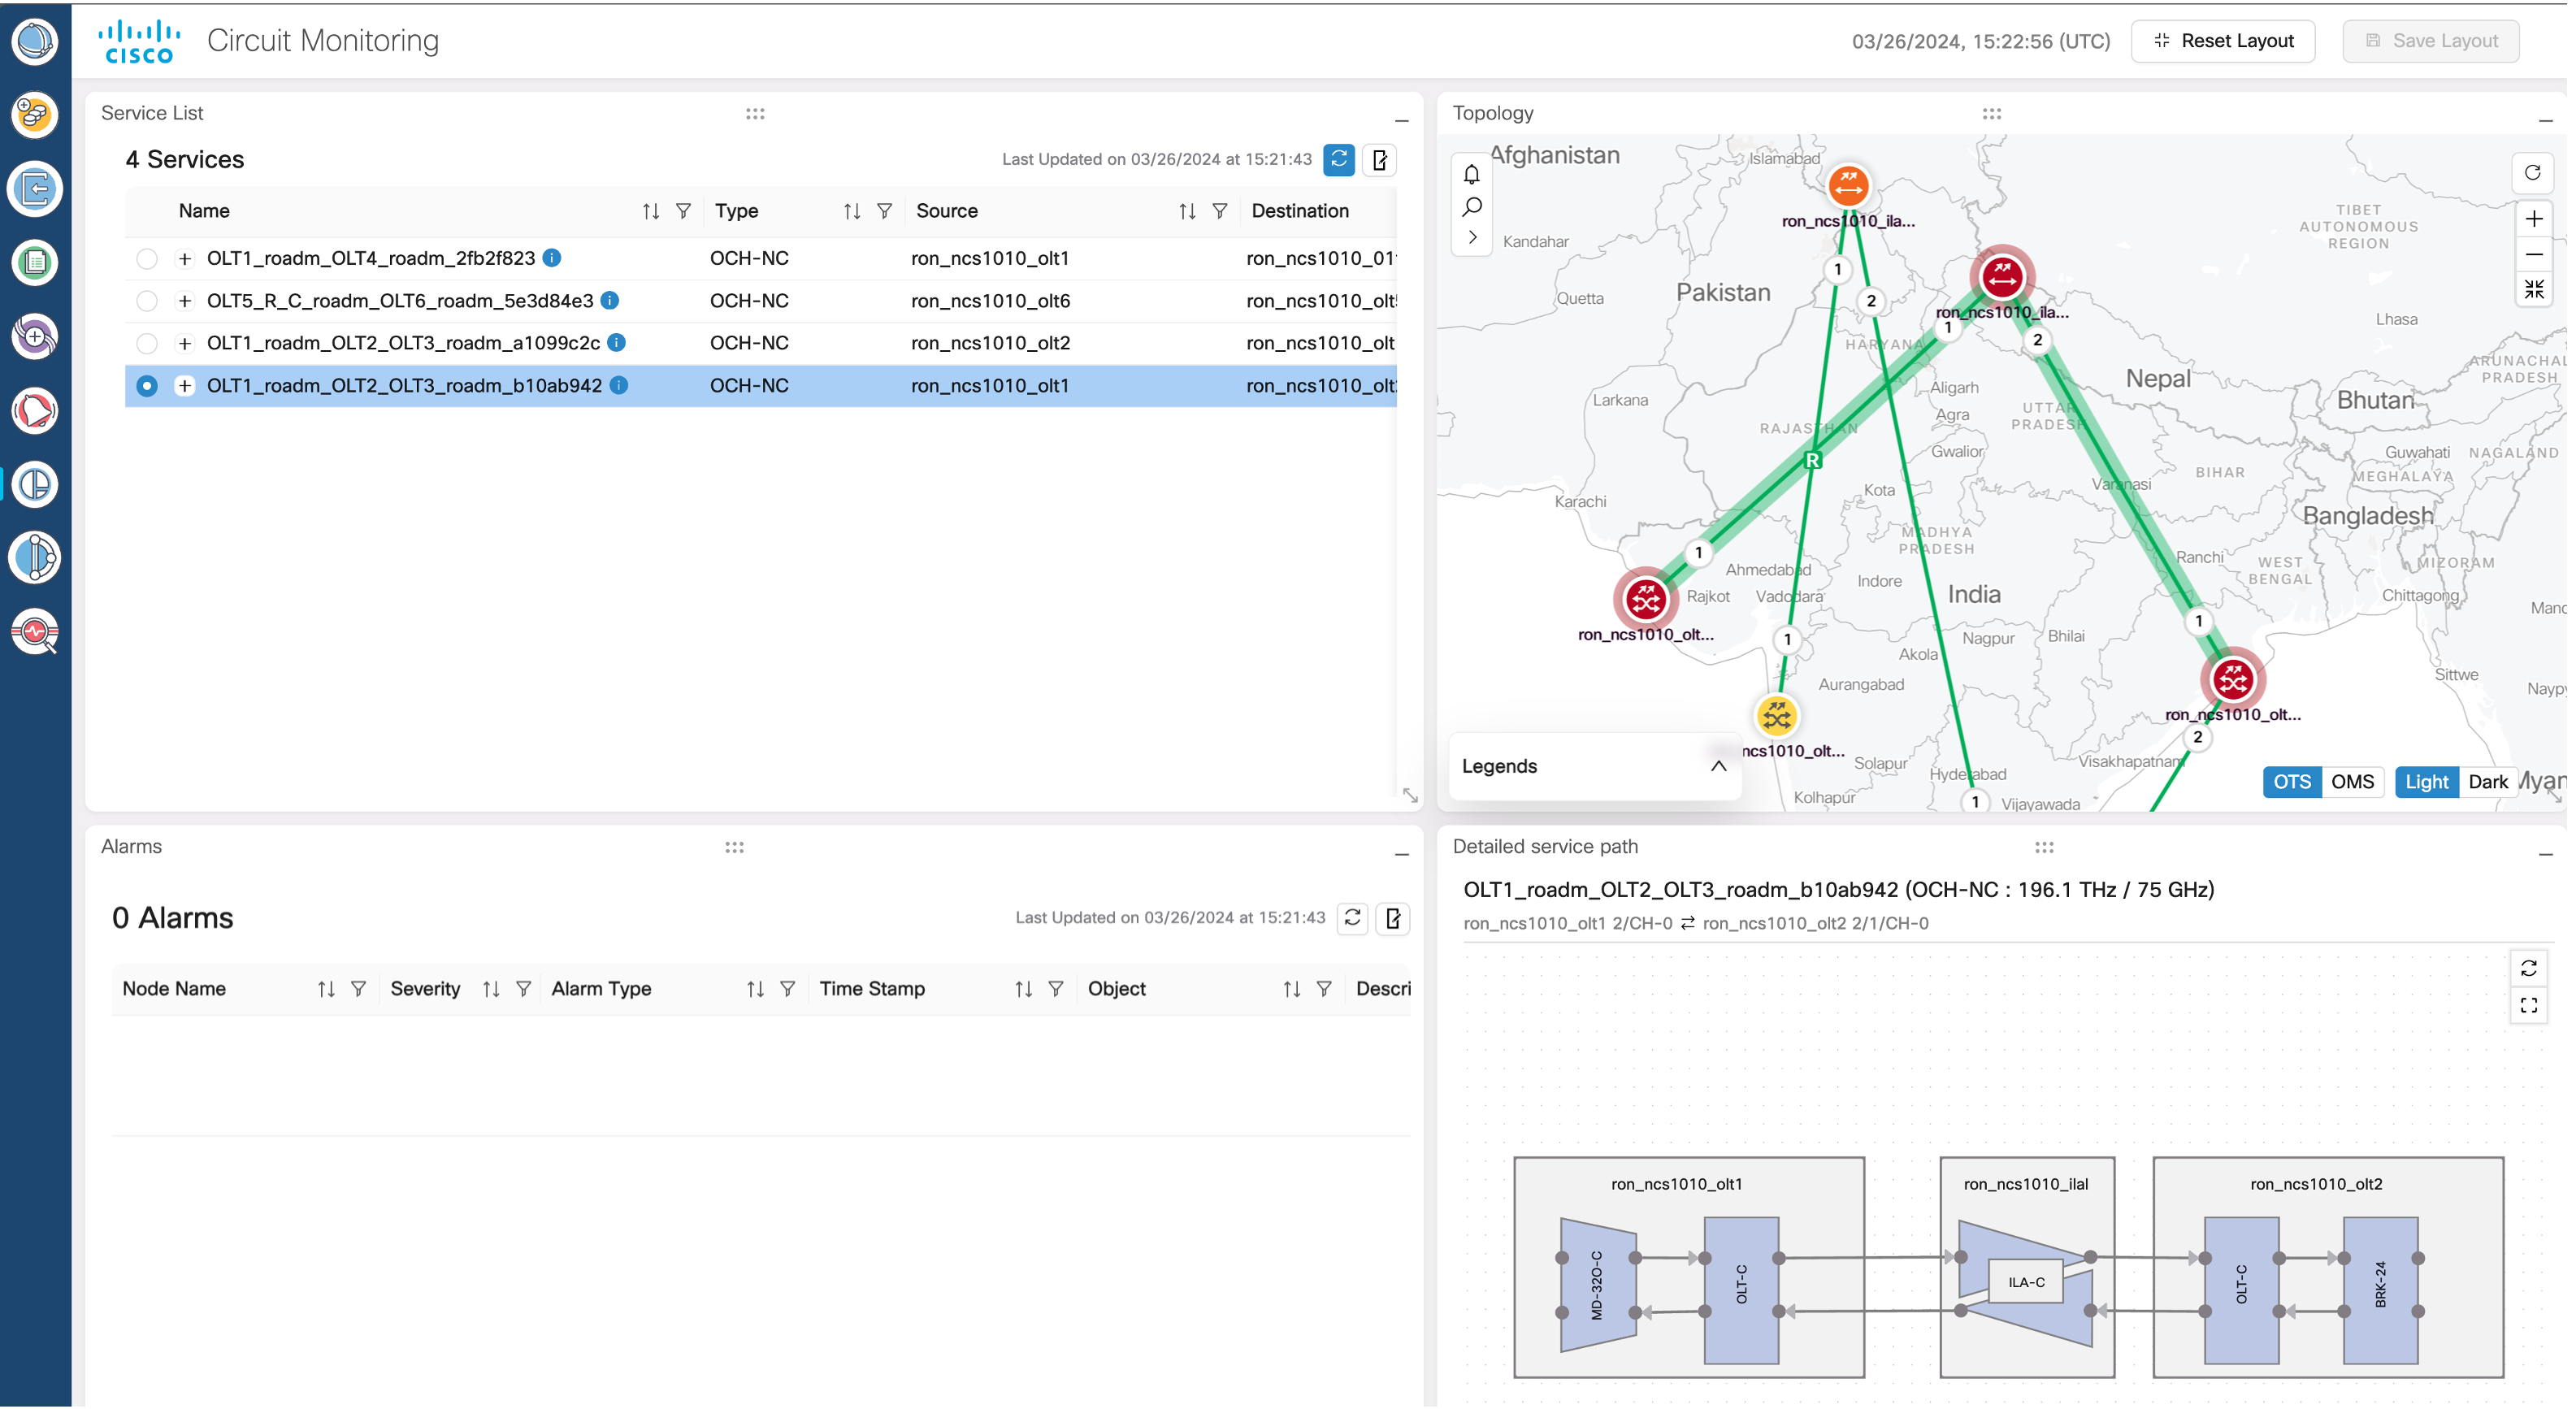Refresh the topology map view
Viewport: 2576px width, 1409px height.
[2534, 173]
